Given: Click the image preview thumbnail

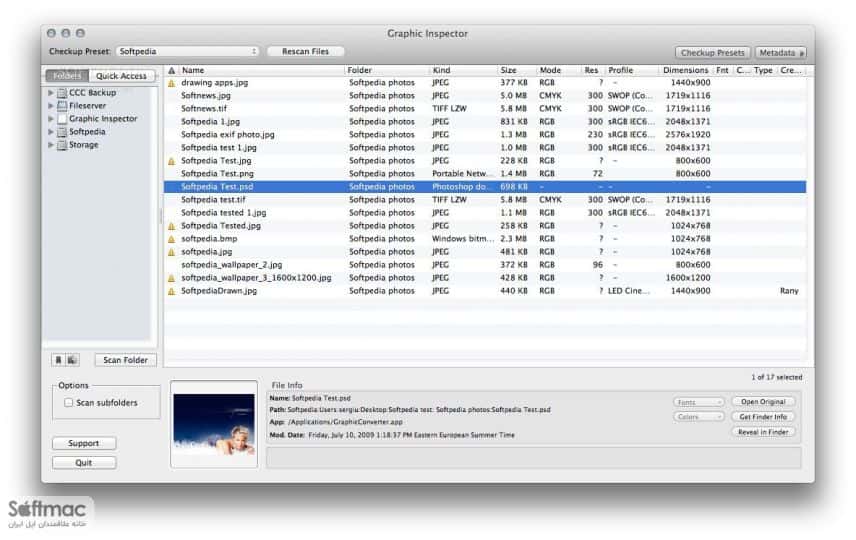Looking at the screenshot, I should [214, 425].
